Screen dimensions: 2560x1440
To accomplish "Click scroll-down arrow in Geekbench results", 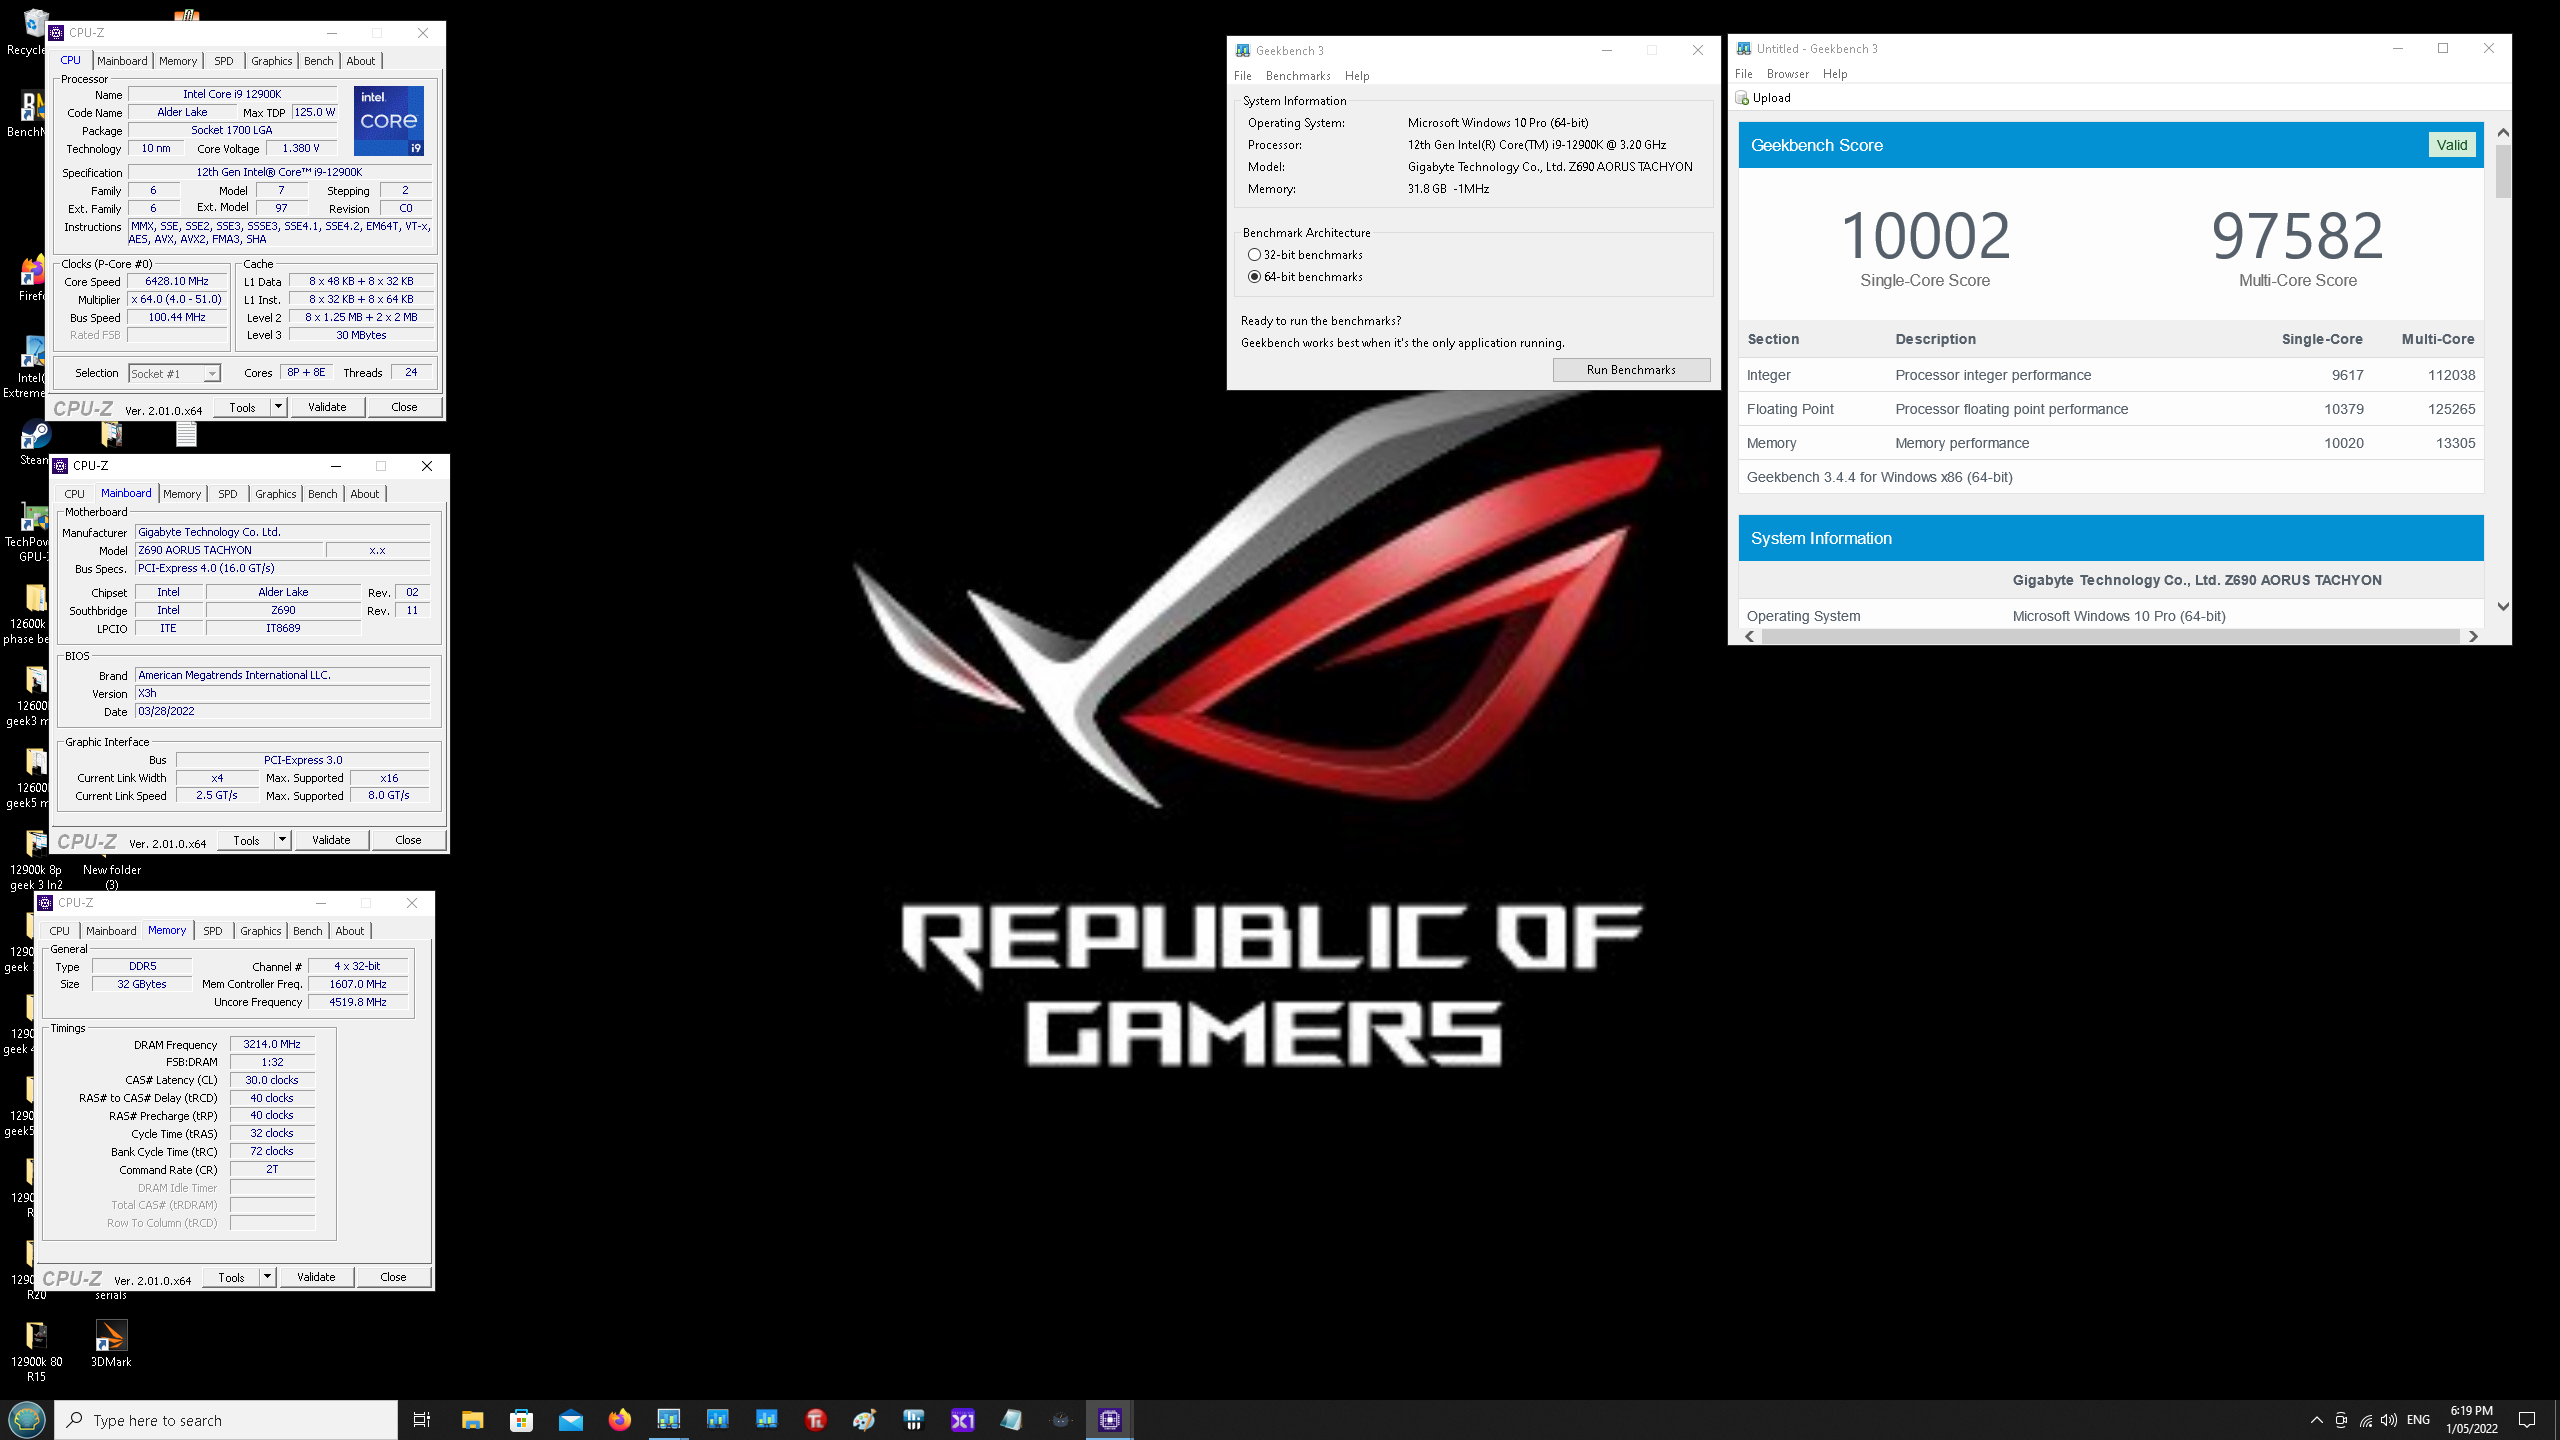I will (x=2503, y=606).
